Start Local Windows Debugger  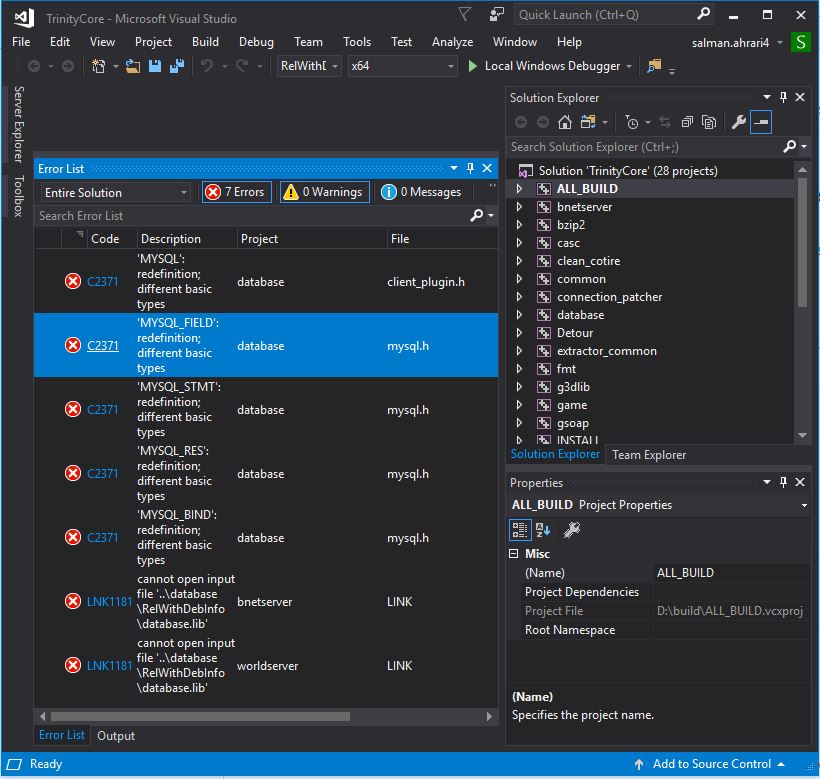(x=544, y=66)
